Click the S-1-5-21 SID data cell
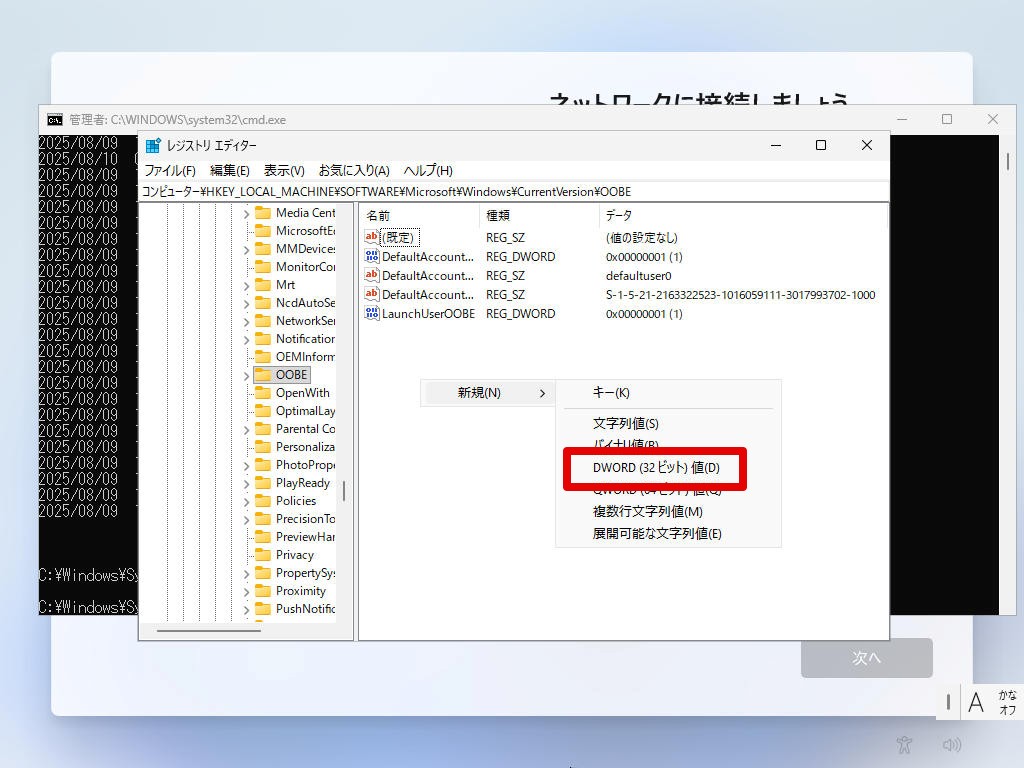 tap(741, 295)
